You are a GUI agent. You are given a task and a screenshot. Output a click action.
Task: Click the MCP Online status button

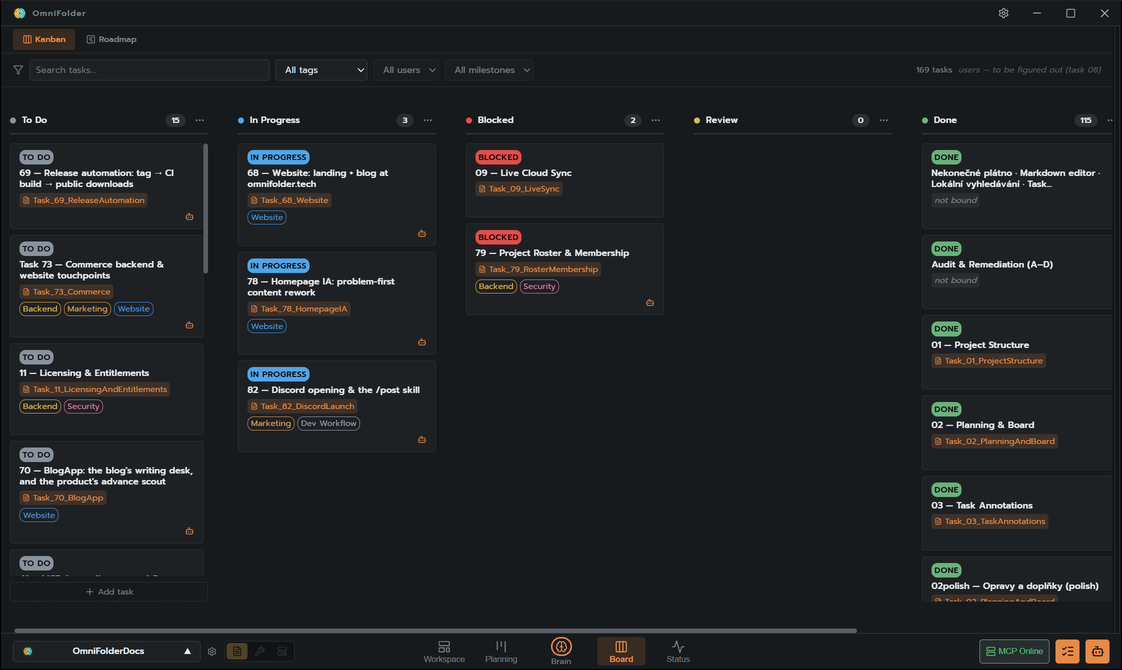tap(1014, 651)
